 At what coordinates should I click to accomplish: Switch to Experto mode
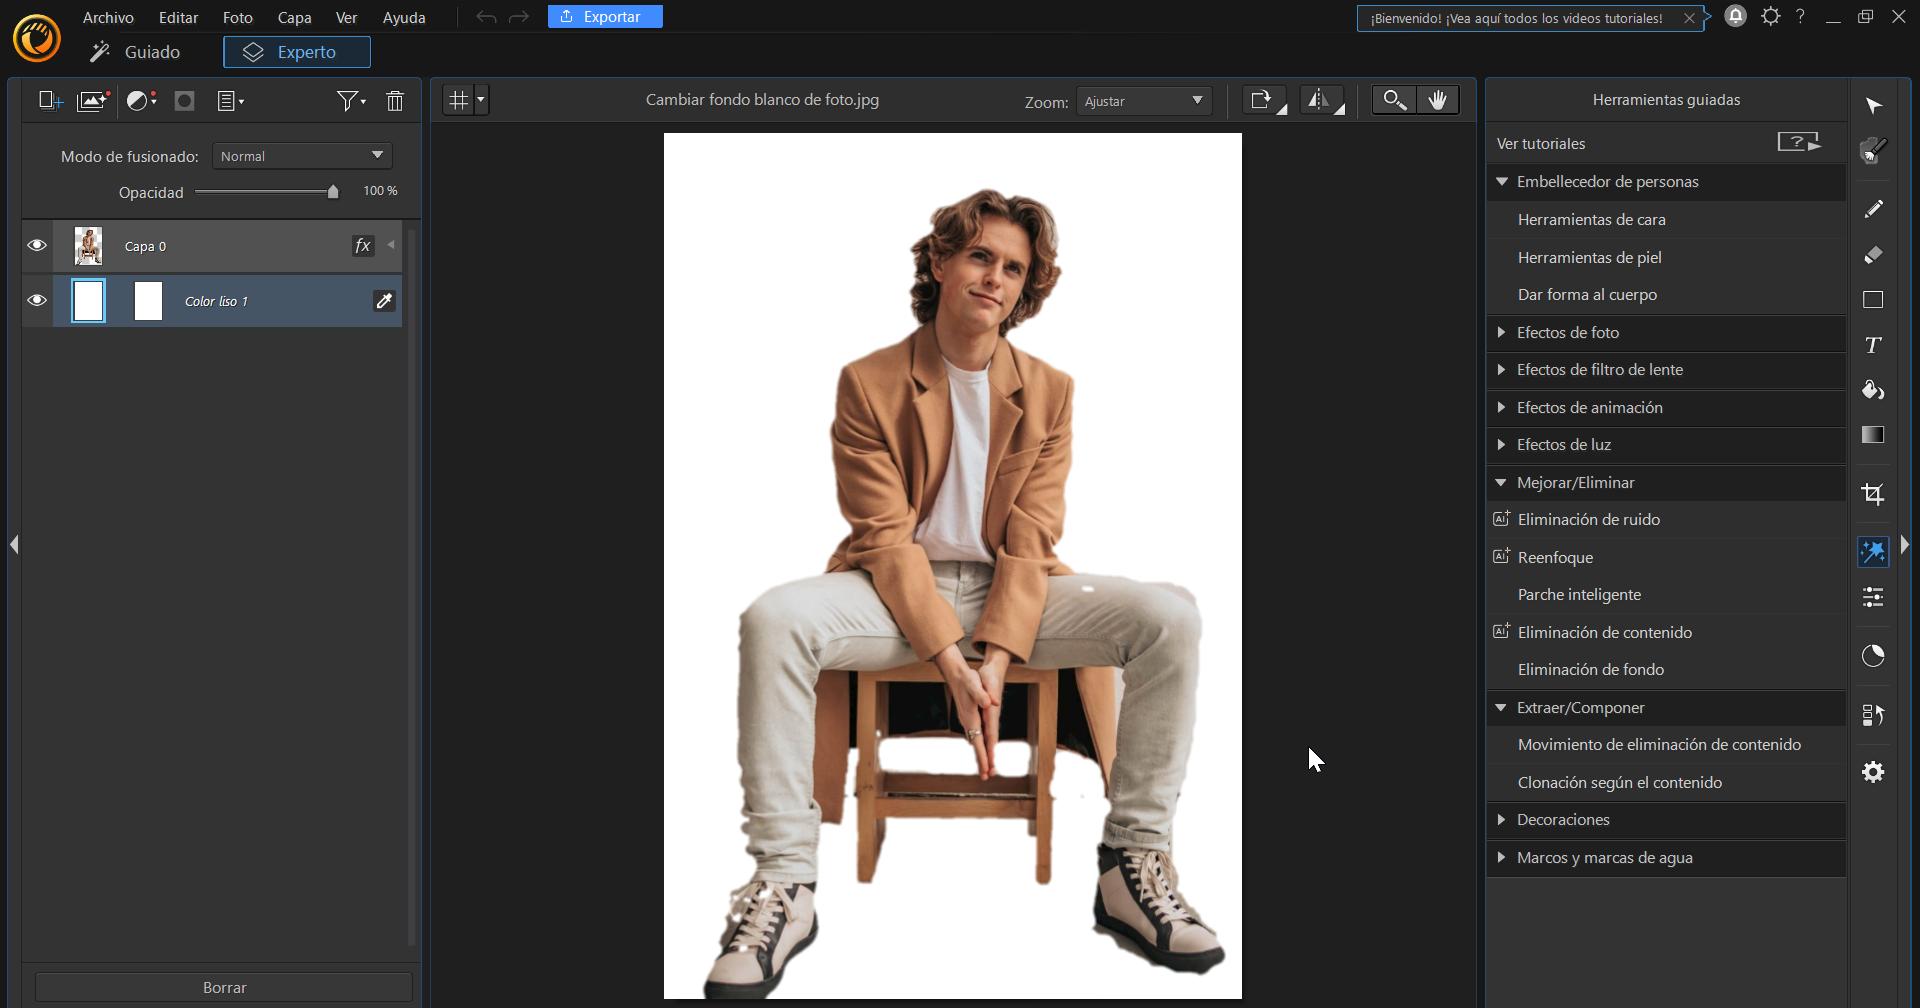click(x=297, y=52)
